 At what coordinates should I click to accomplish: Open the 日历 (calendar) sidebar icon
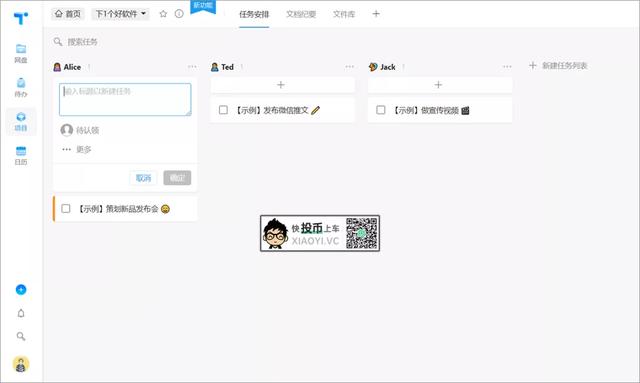(x=21, y=155)
